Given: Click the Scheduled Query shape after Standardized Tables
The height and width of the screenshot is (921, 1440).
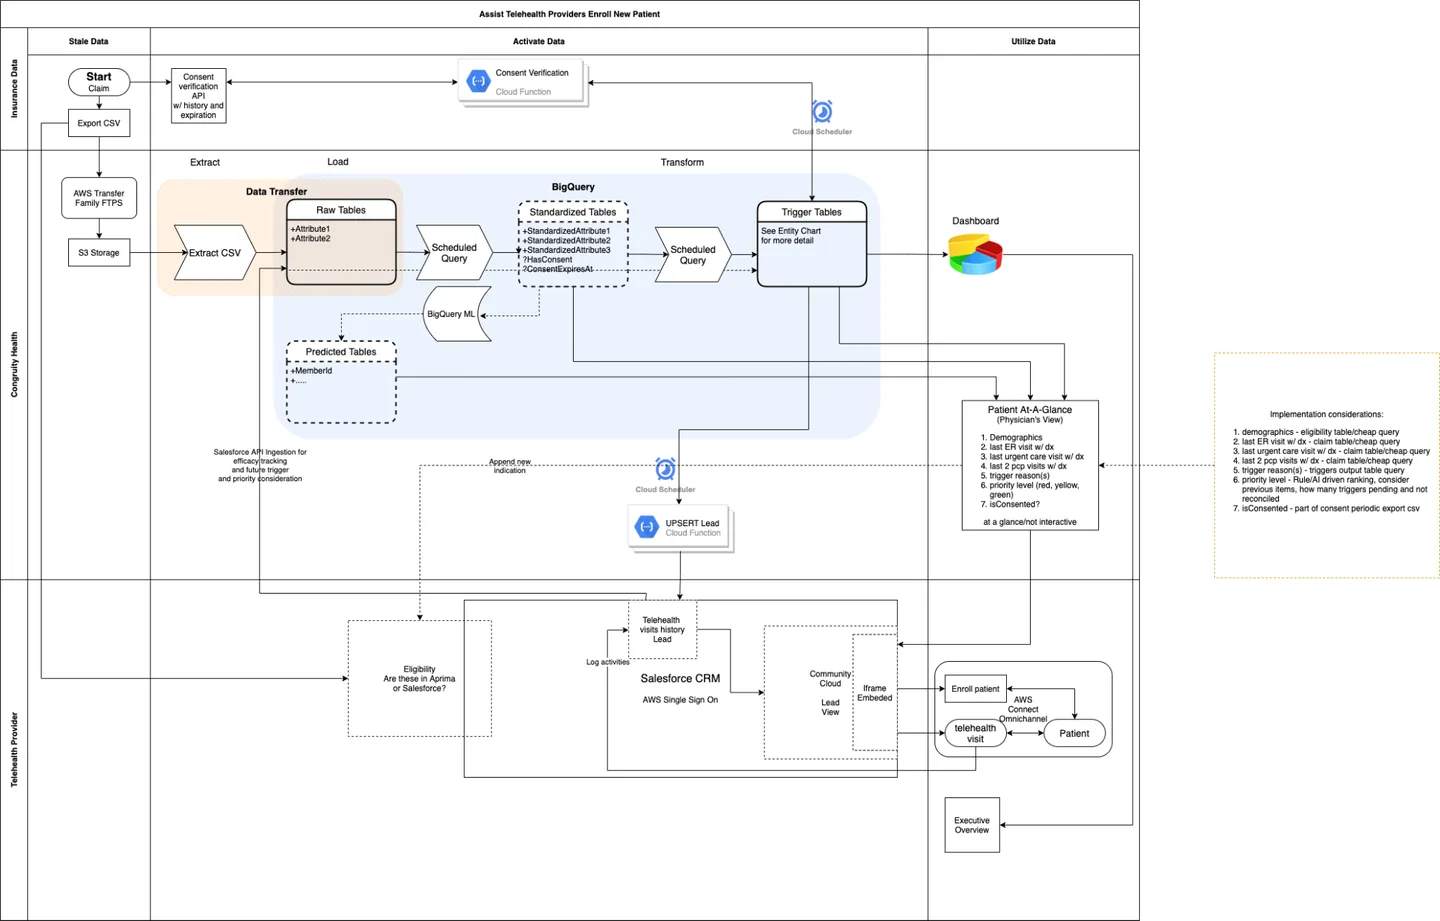Looking at the screenshot, I should click(x=691, y=255).
